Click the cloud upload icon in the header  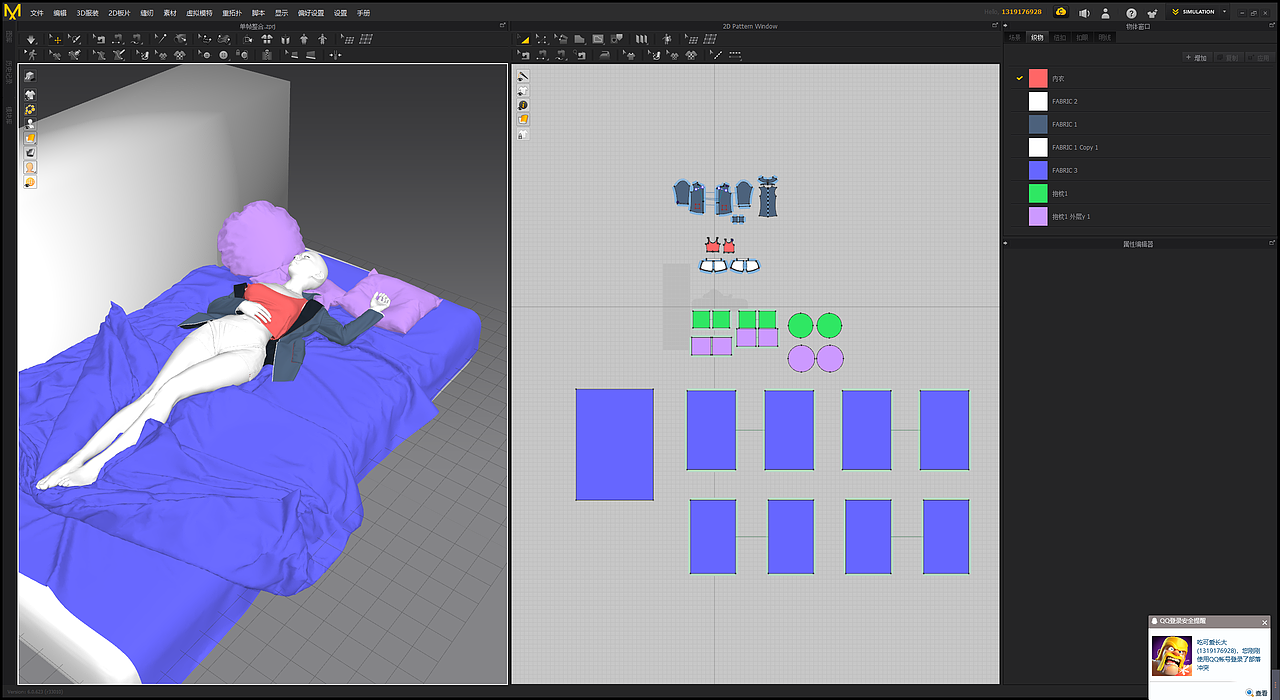pyautogui.click(x=1060, y=12)
